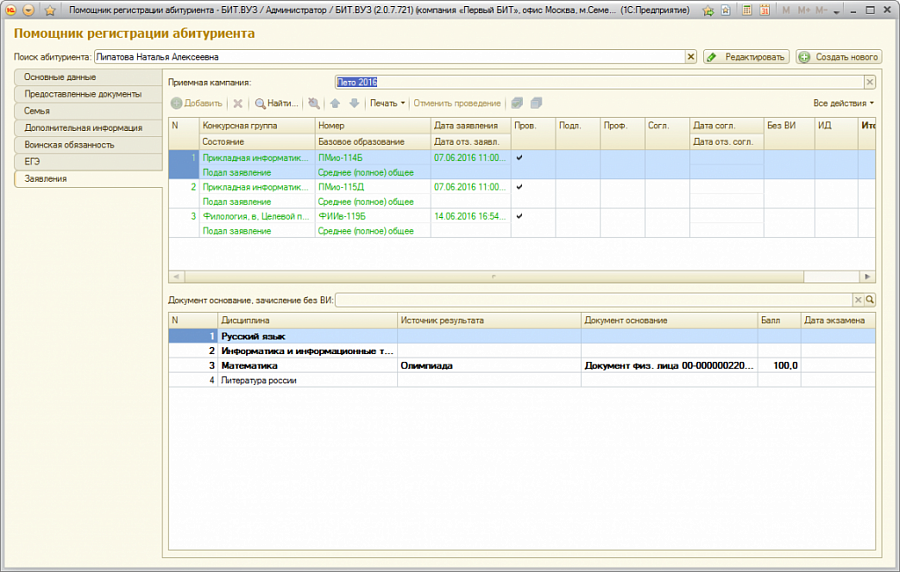Open lookup magnifier for Документ основание field

click(870, 299)
